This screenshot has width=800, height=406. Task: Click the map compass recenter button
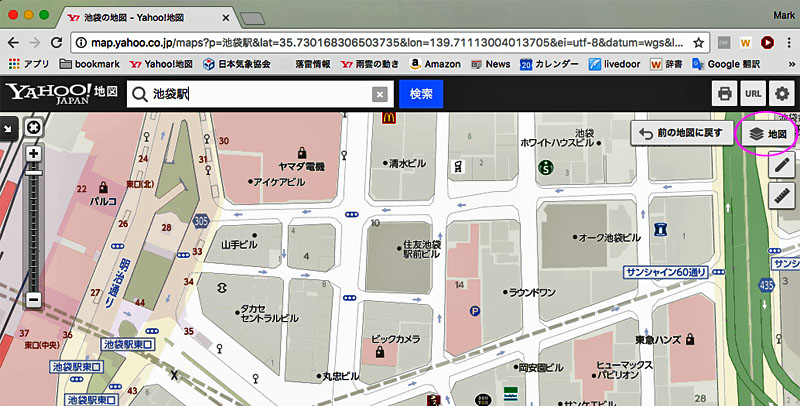(x=34, y=128)
